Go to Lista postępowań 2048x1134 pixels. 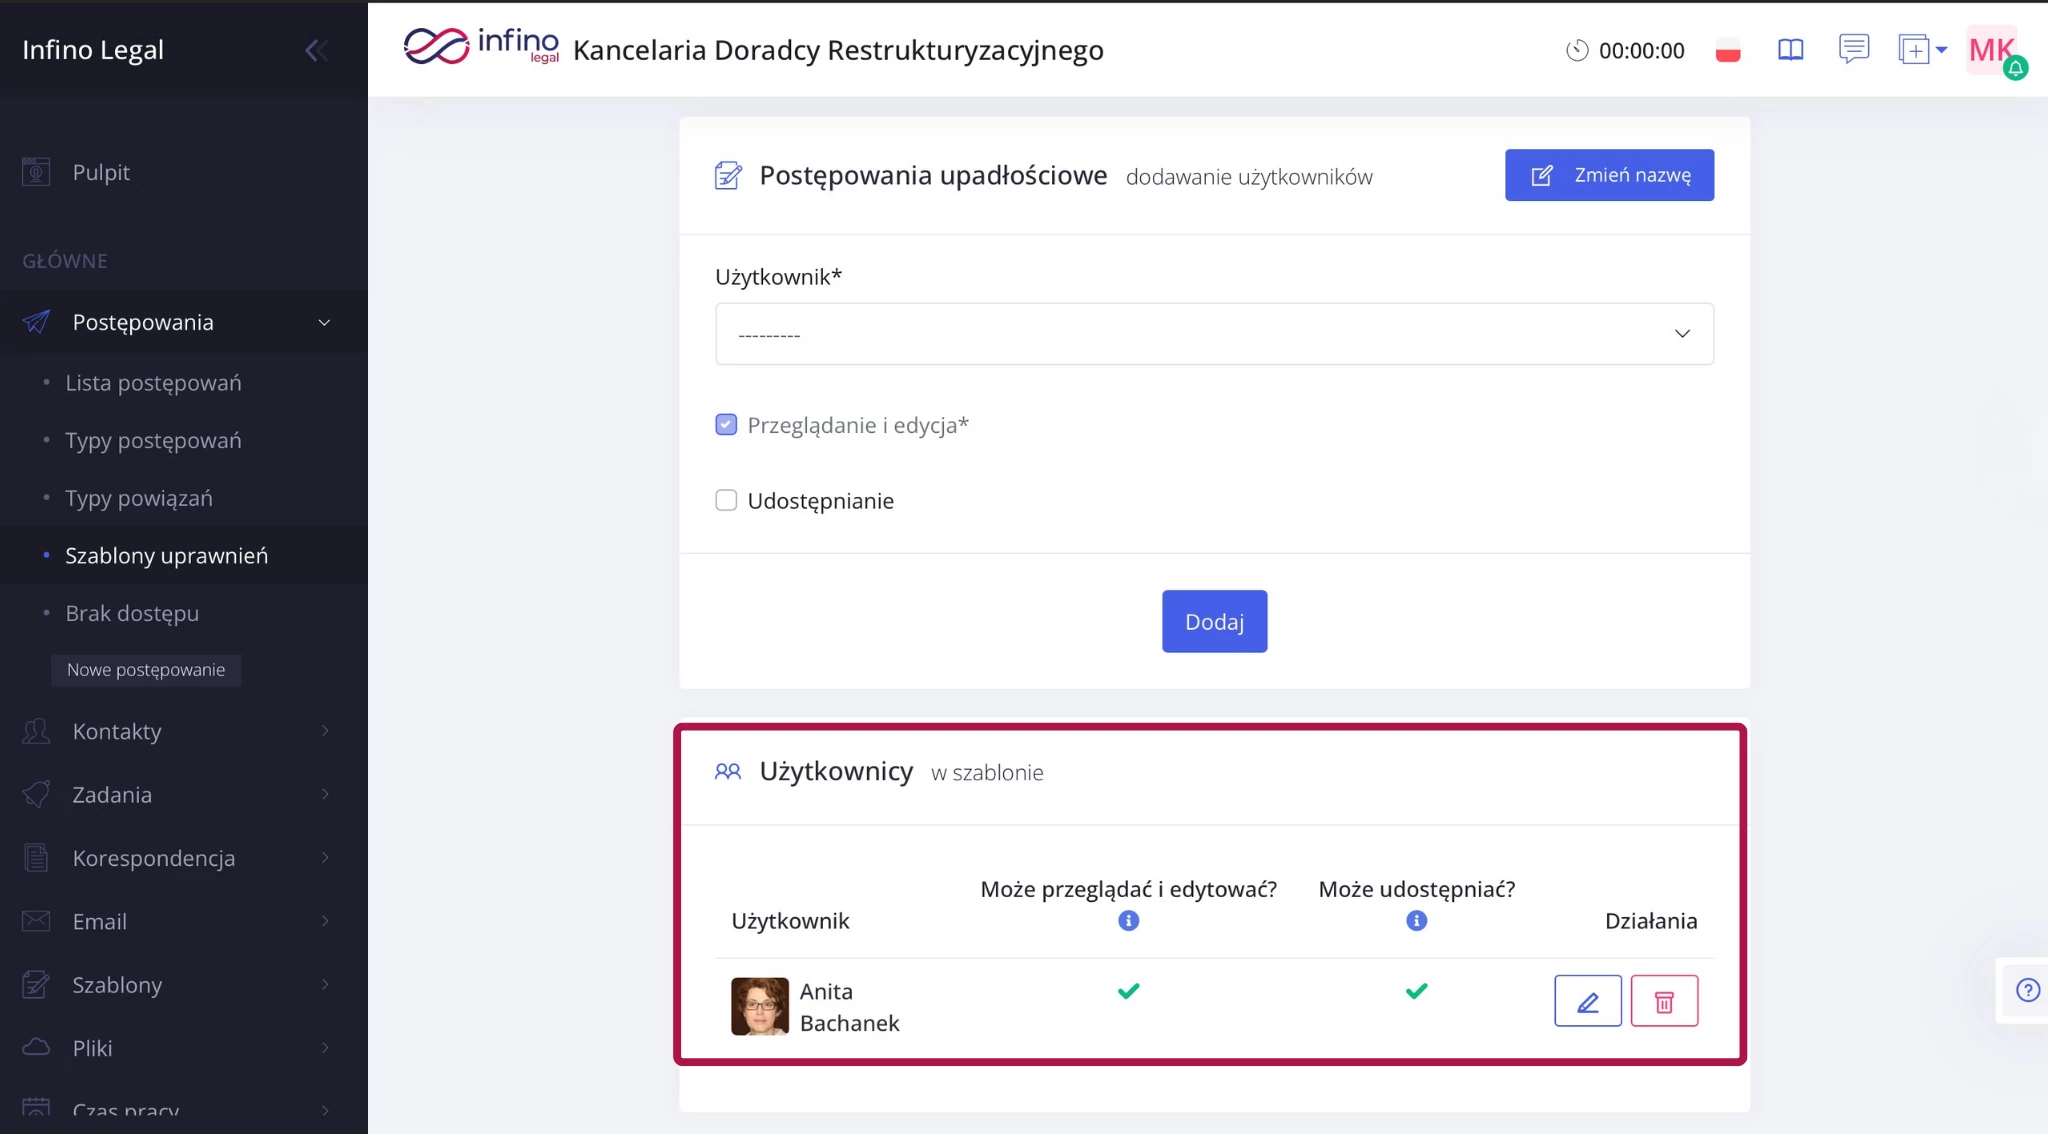(x=153, y=383)
